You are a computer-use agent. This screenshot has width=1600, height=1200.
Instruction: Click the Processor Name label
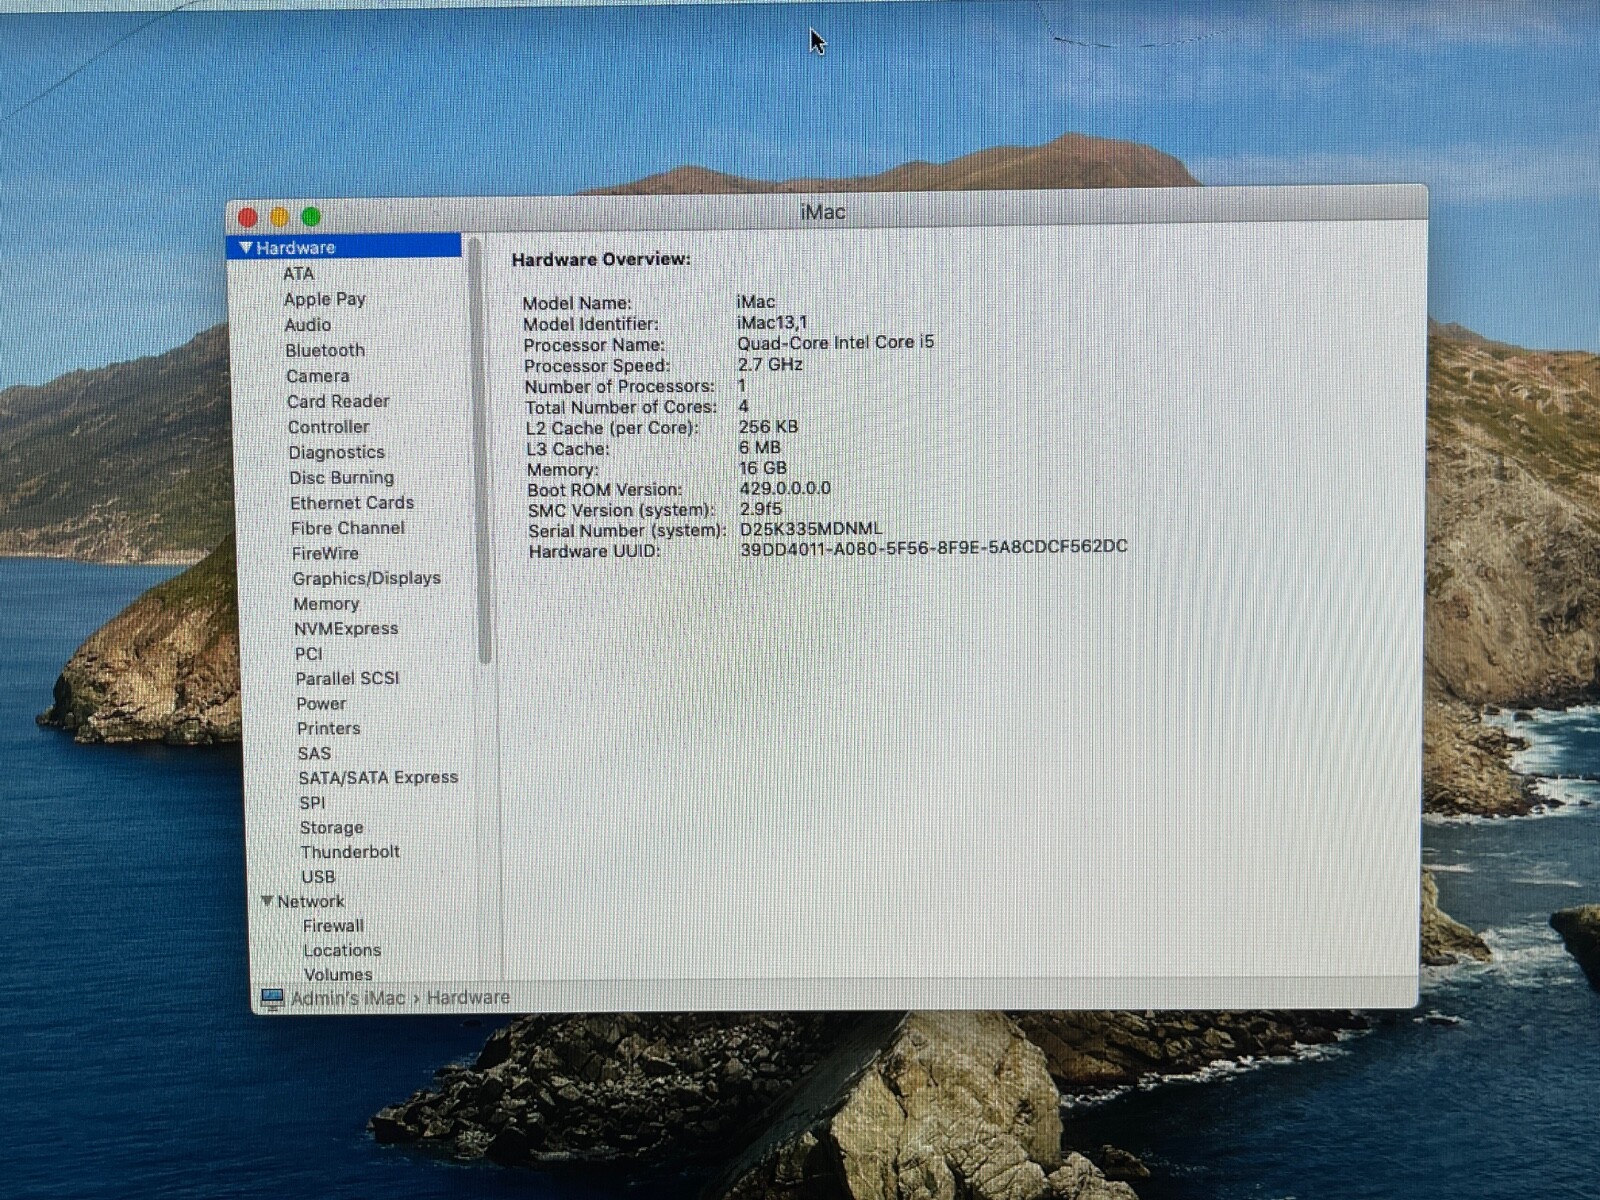click(594, 345)
